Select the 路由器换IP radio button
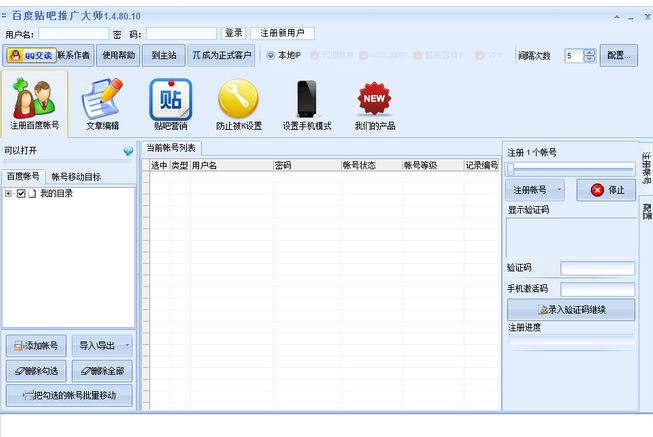This screenshot has height=437, width=653. 418,55
